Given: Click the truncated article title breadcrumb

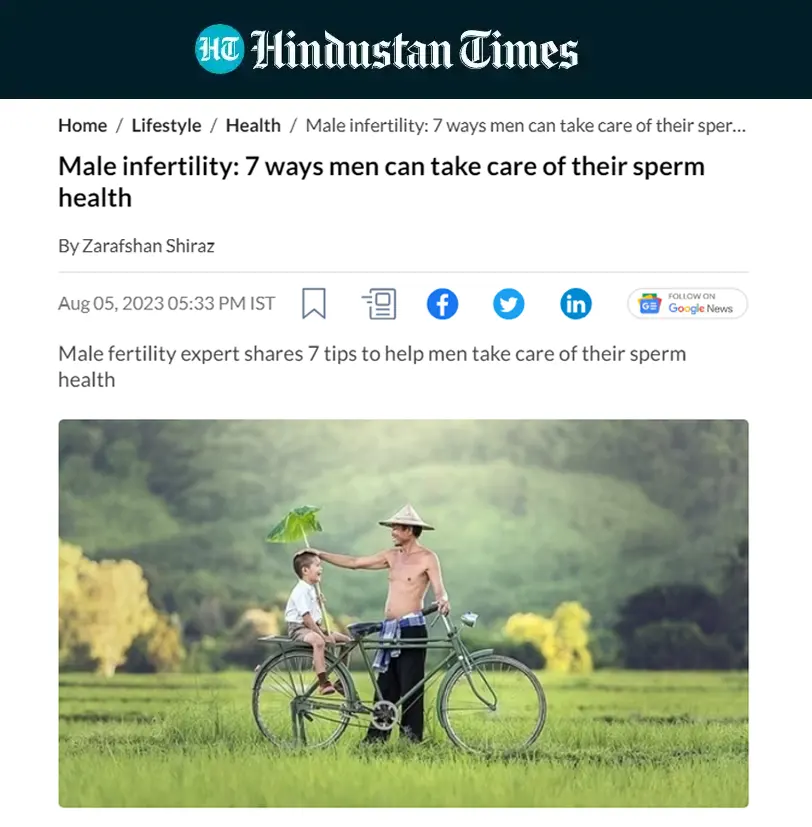Looking at the screenshot, I should pos(526,126).
